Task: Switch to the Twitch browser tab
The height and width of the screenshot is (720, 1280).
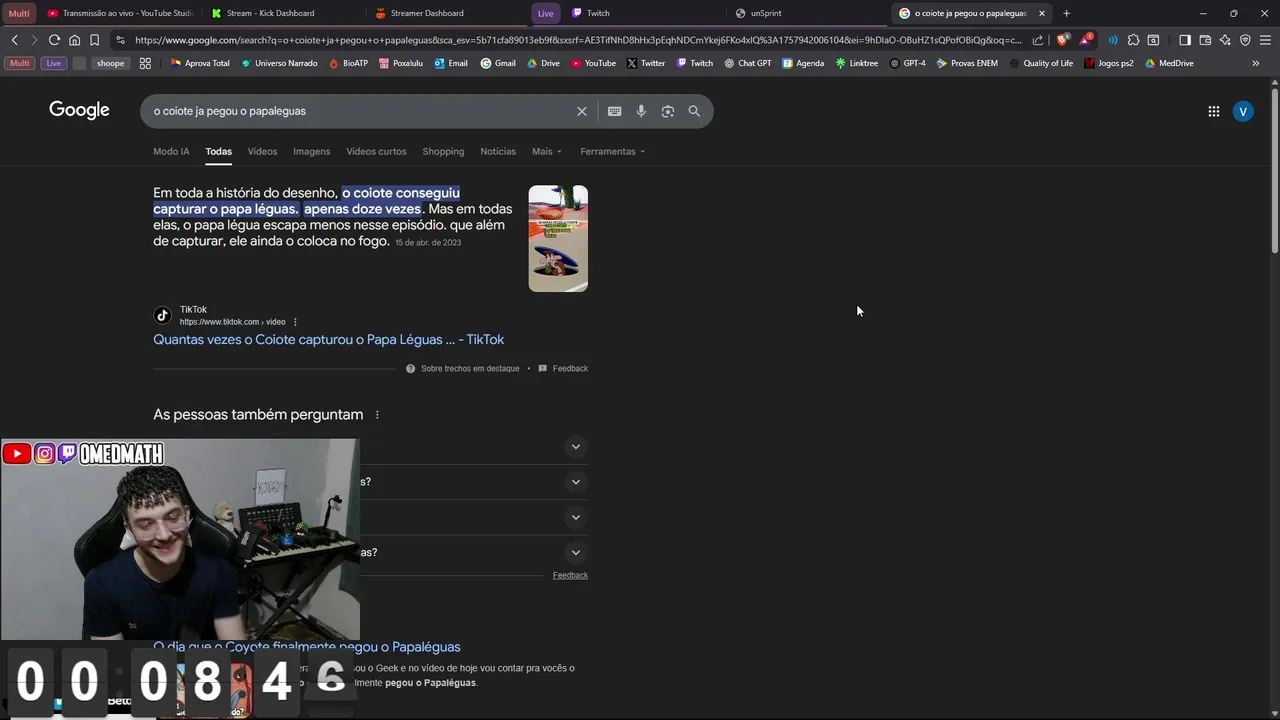Action: tap(645, 13)
